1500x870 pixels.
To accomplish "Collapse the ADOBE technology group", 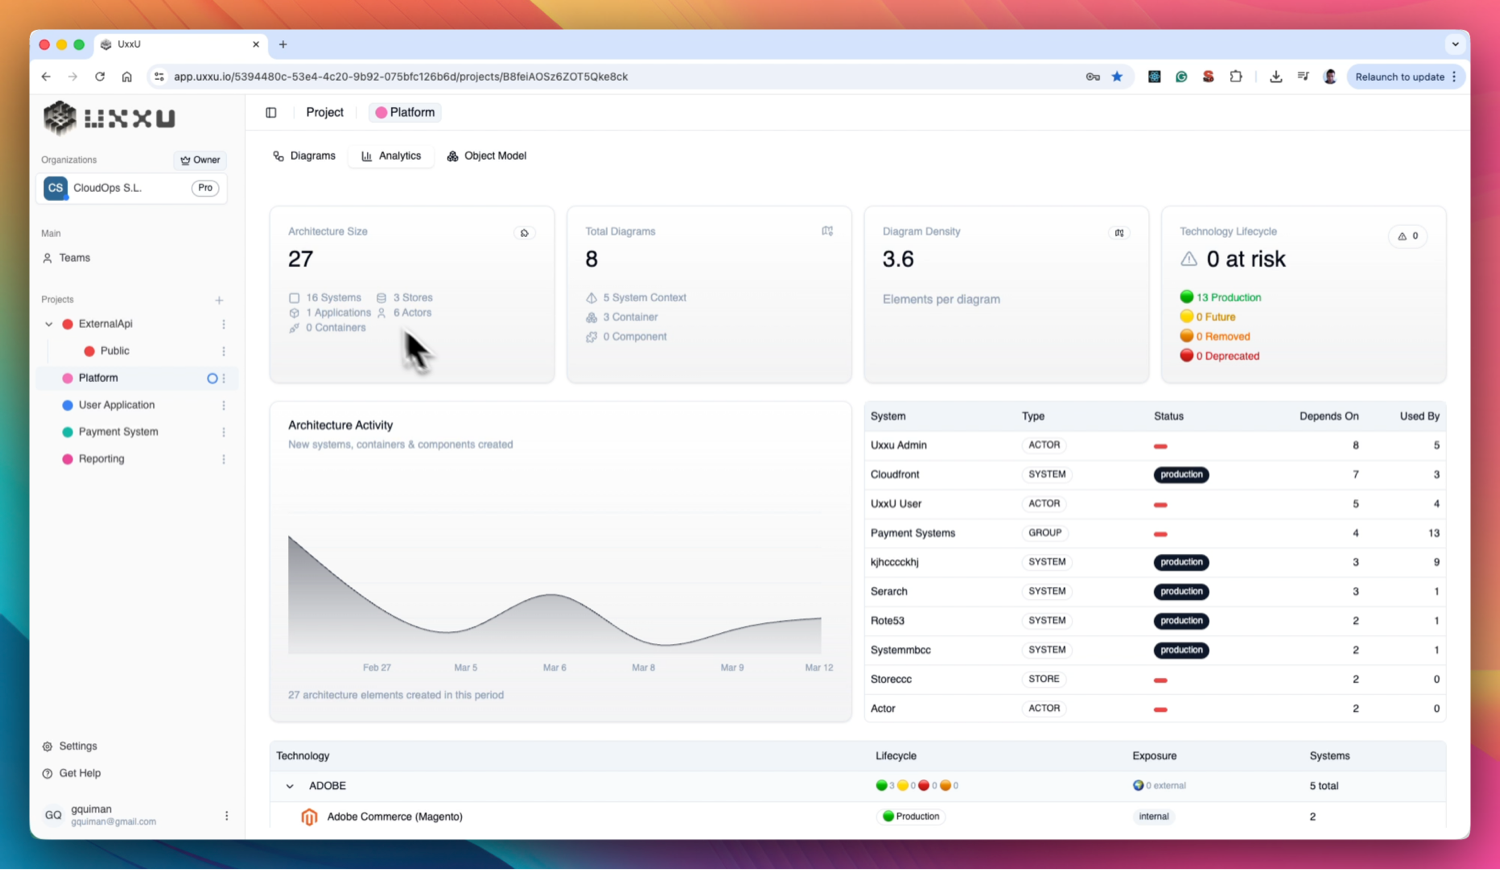I will (290, 786).
